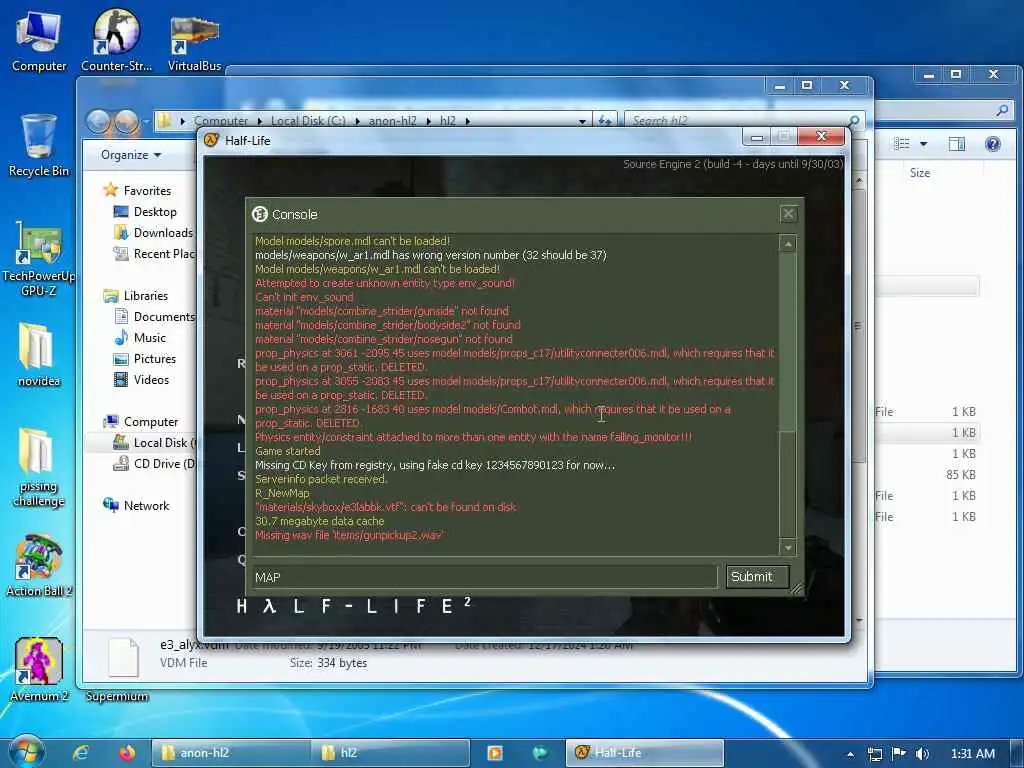Launch Counter-Strike desktop shortcut
This screenshot has width=1024, height=768.
click(x=116, y=40)
